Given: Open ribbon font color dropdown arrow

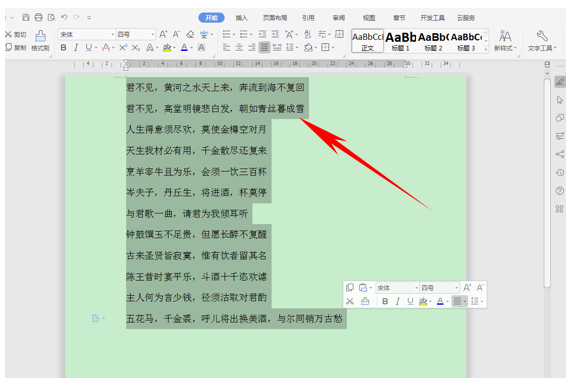Looking at the screenshot, I should [x=191, y=48].
